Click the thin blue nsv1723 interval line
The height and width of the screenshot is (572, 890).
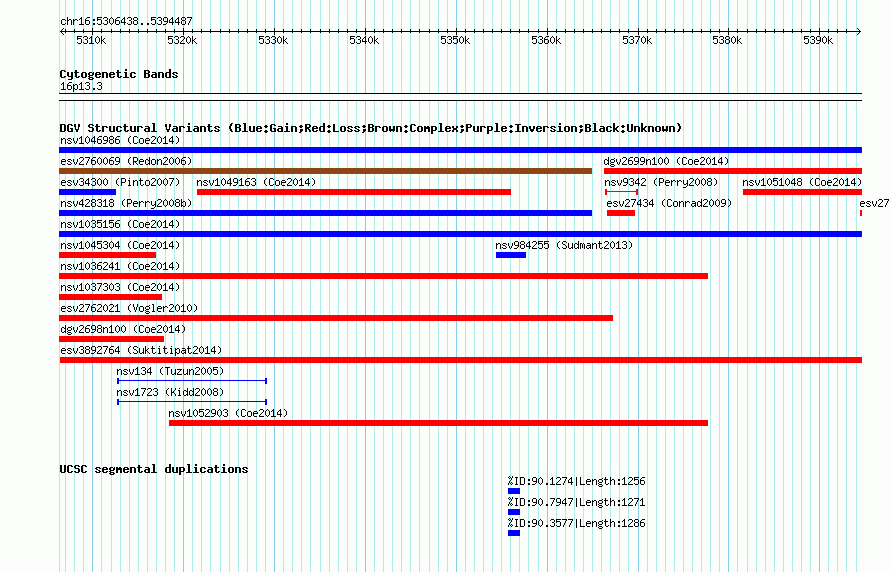tap(192, 402)
